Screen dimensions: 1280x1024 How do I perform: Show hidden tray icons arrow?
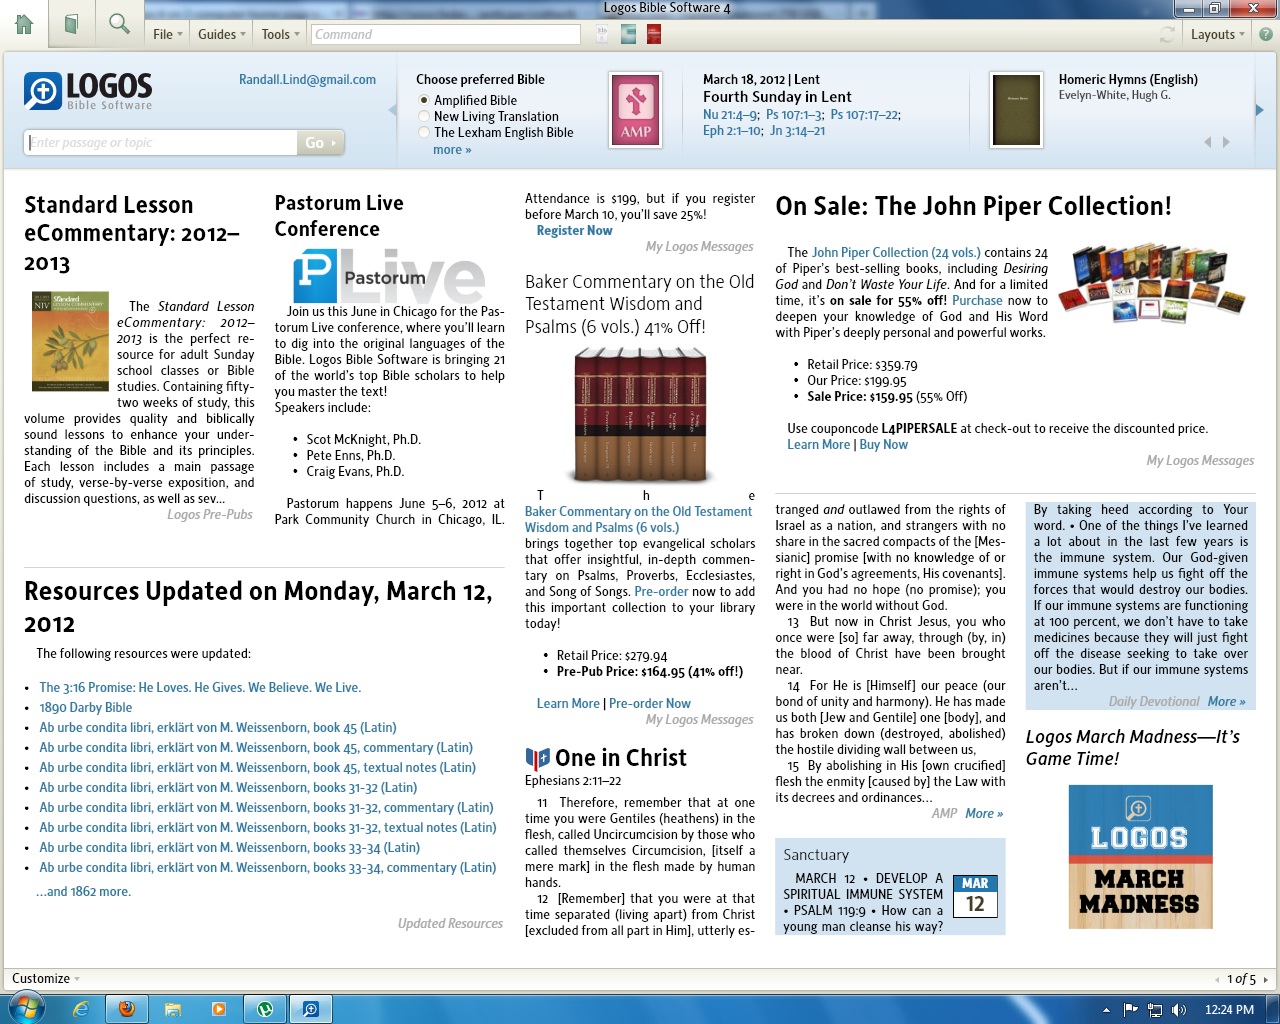click(1106, 1010)
